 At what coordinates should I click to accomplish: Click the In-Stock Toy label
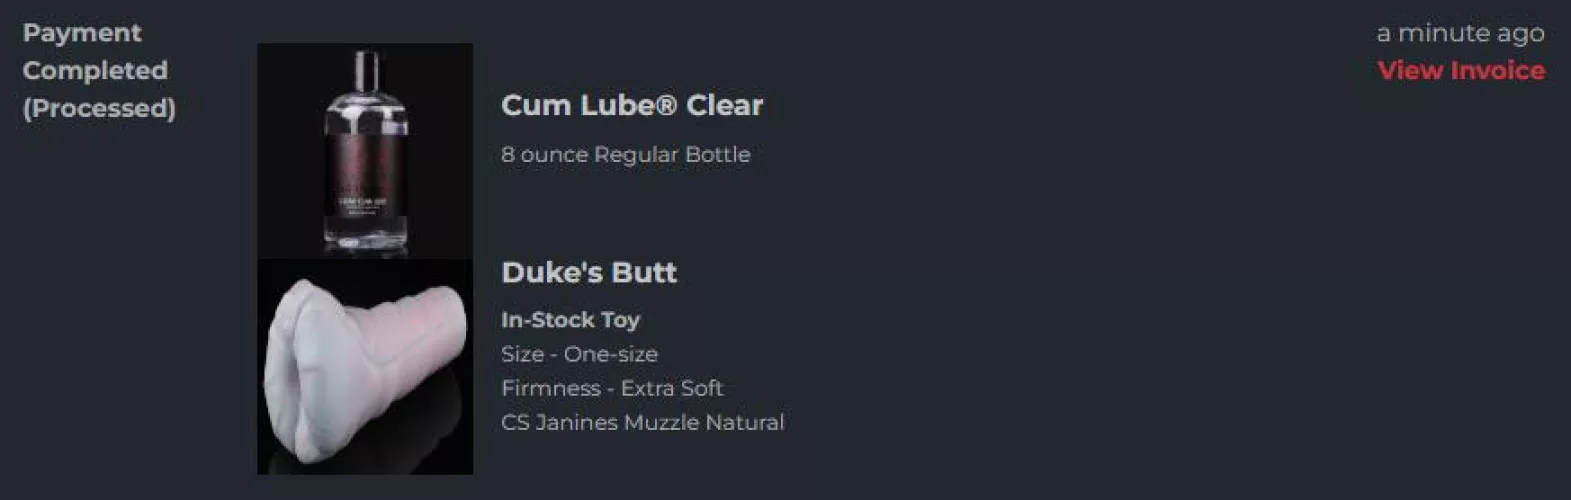click(570, 320)
